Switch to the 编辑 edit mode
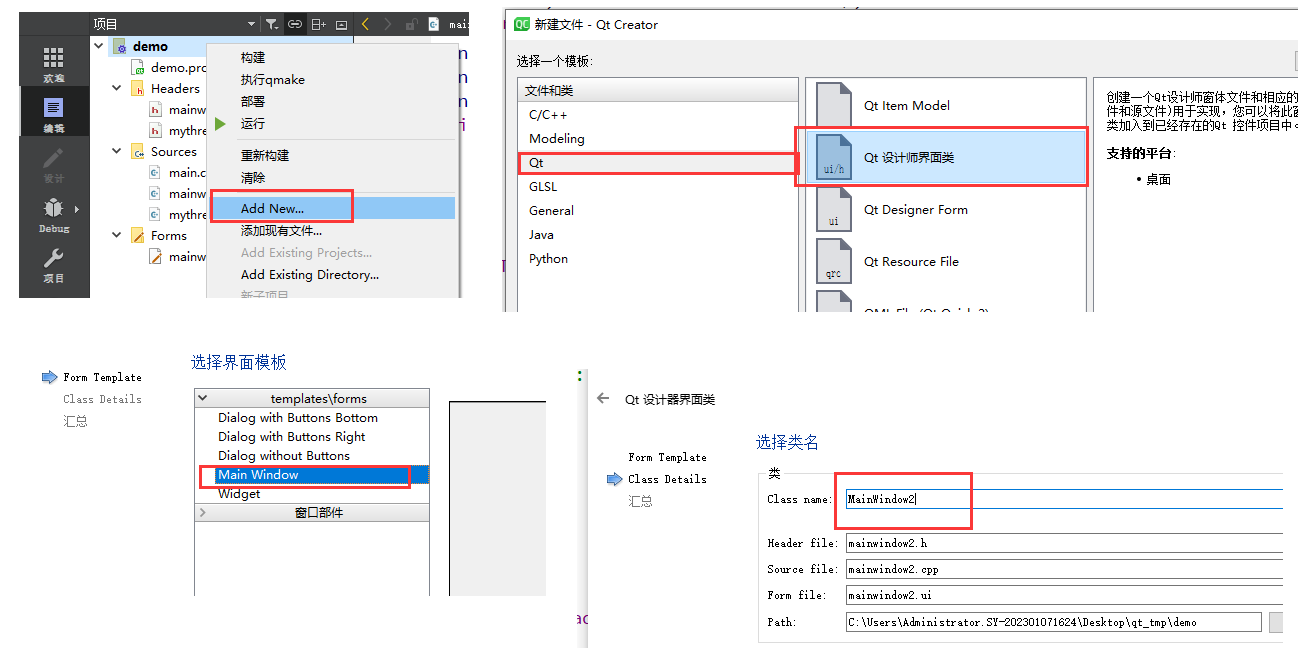Viewport: 1302px width, 648px height. click(53, 113)
